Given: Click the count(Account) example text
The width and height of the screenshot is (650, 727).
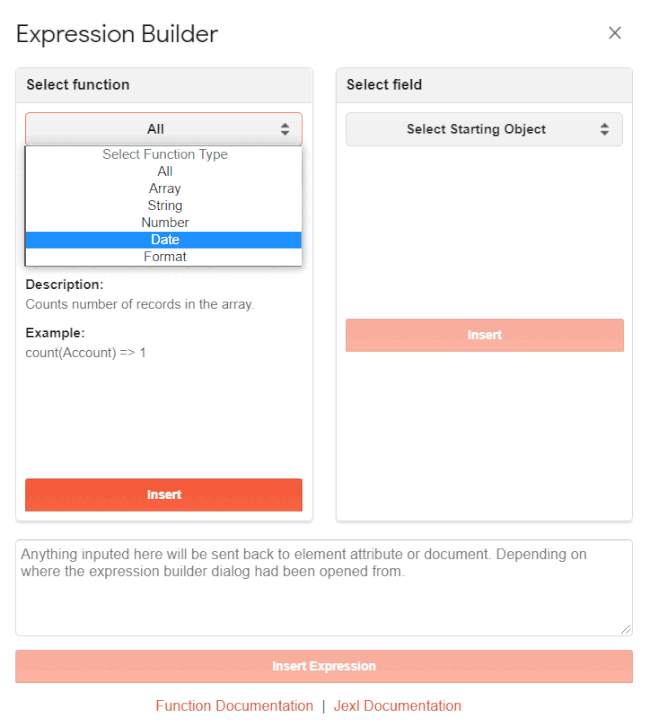Looking at the screenshot, I should point(86,353).
